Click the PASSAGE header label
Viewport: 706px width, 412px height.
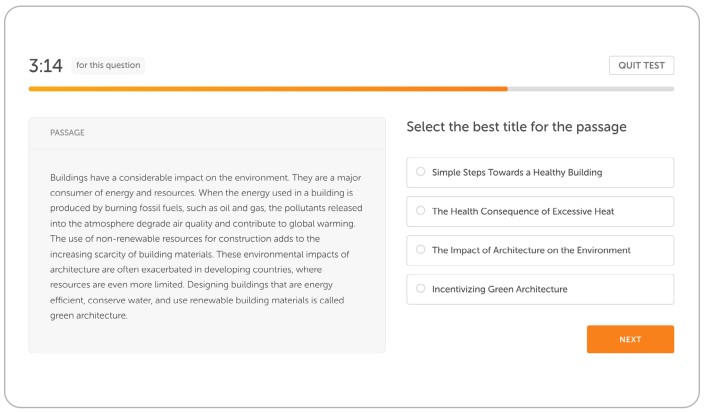tap(67, 132)
